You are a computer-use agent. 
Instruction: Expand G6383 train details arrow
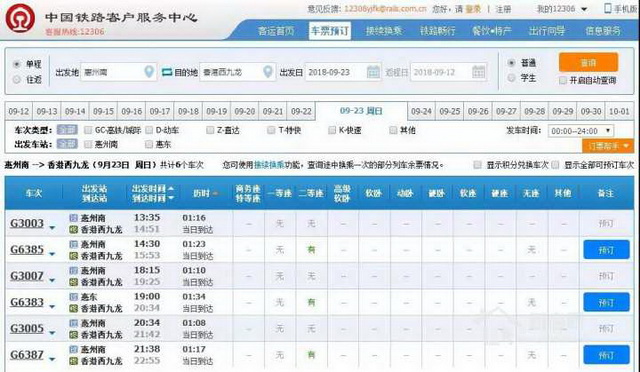(x=52, y=306)
